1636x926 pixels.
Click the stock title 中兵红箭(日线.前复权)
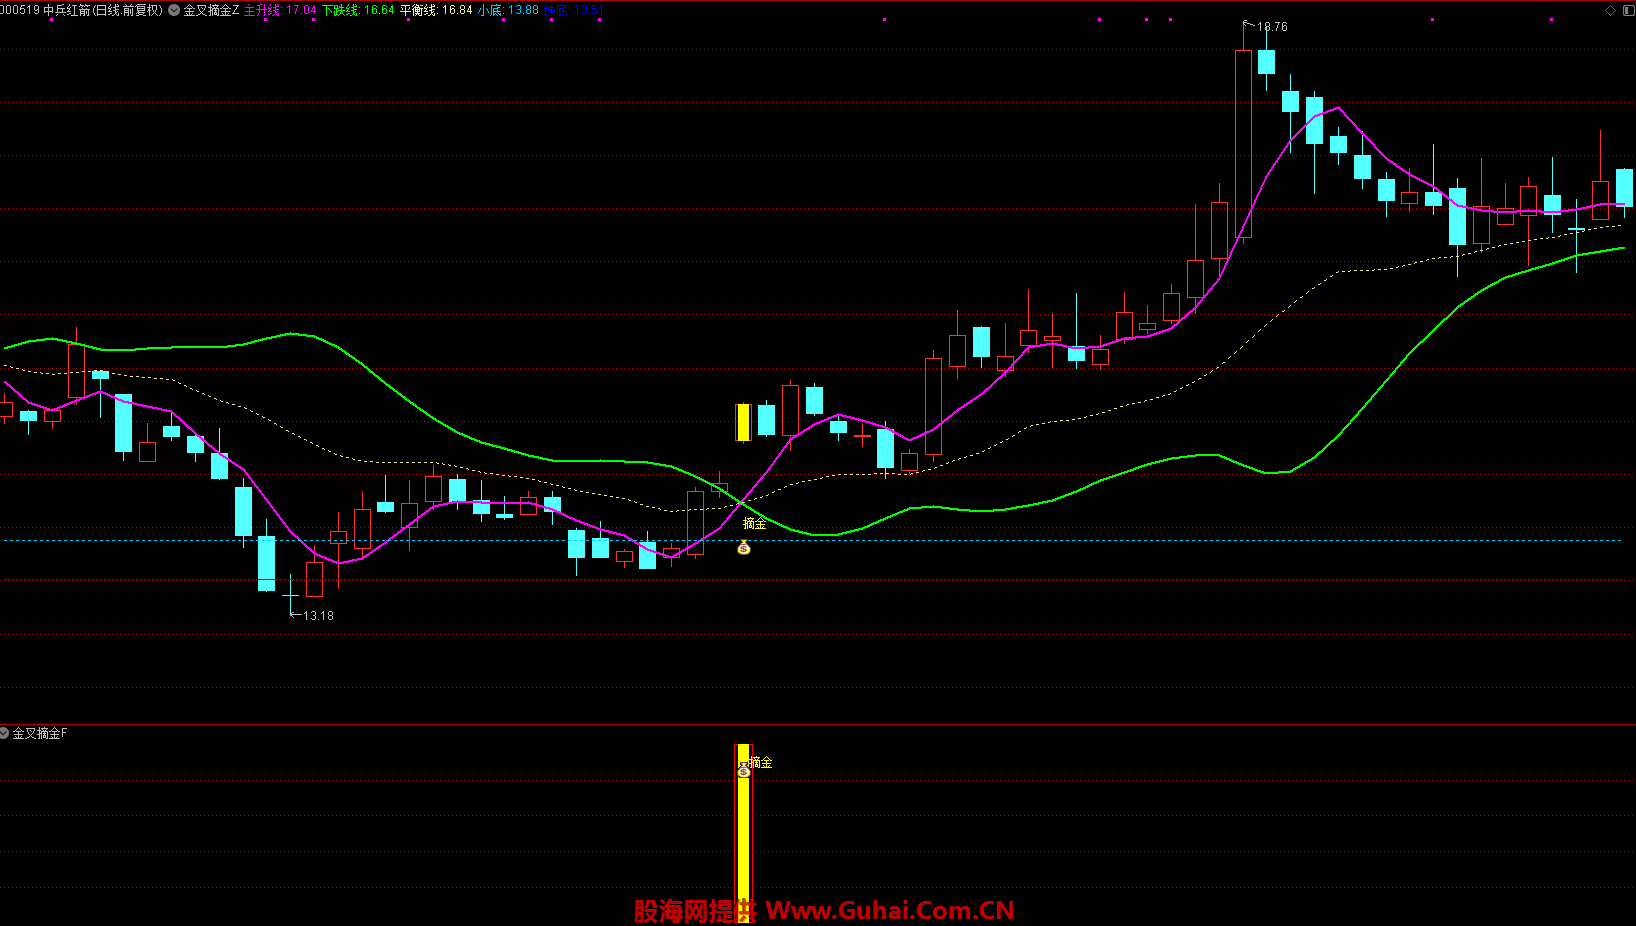click(102, 10)
